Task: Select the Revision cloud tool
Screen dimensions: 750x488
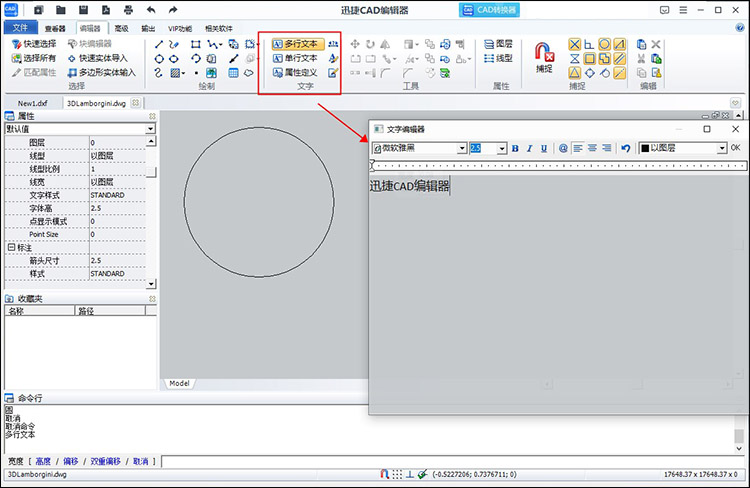Action: coord(249,73)
